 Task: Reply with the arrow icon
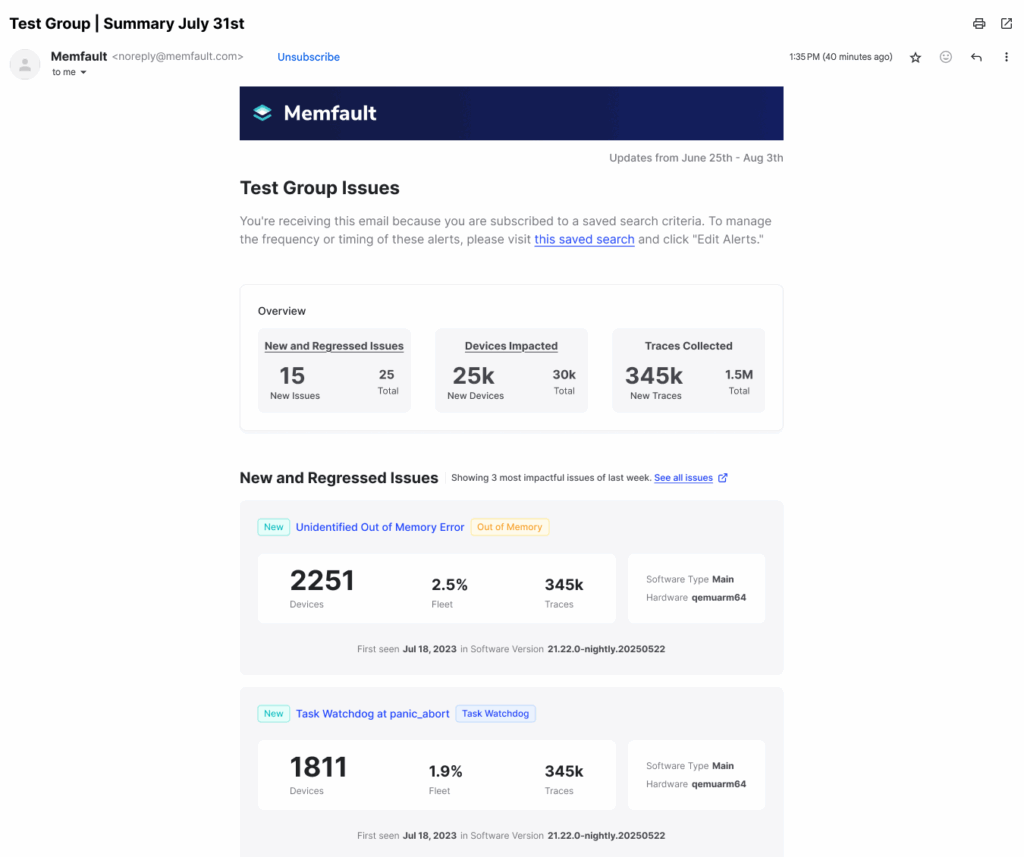pos(976,57)
